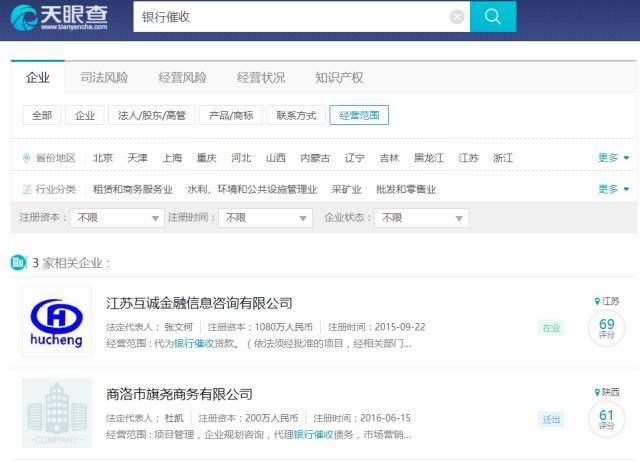The image size is (640, 462).
Task: Open 商洛市旗尧商务有限公司 company page
Action: 179,394
